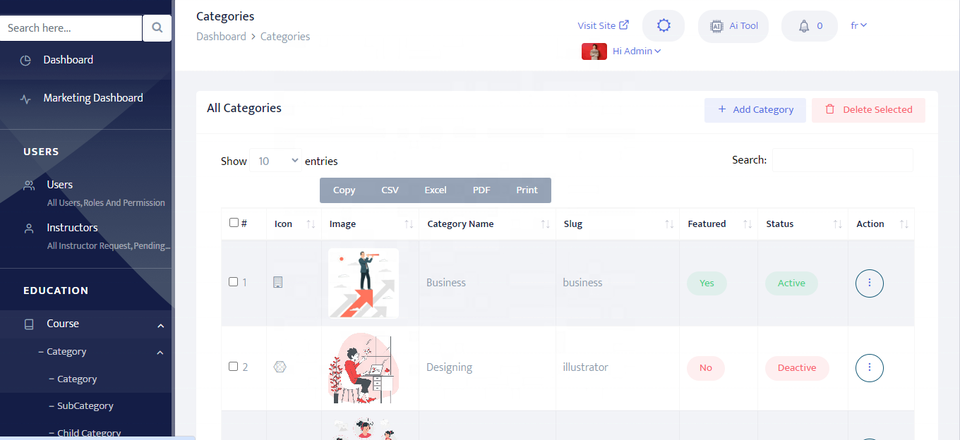Click the Users group icon in sidebar
Viewport: 960px width, 440px height.
[29, 185]
